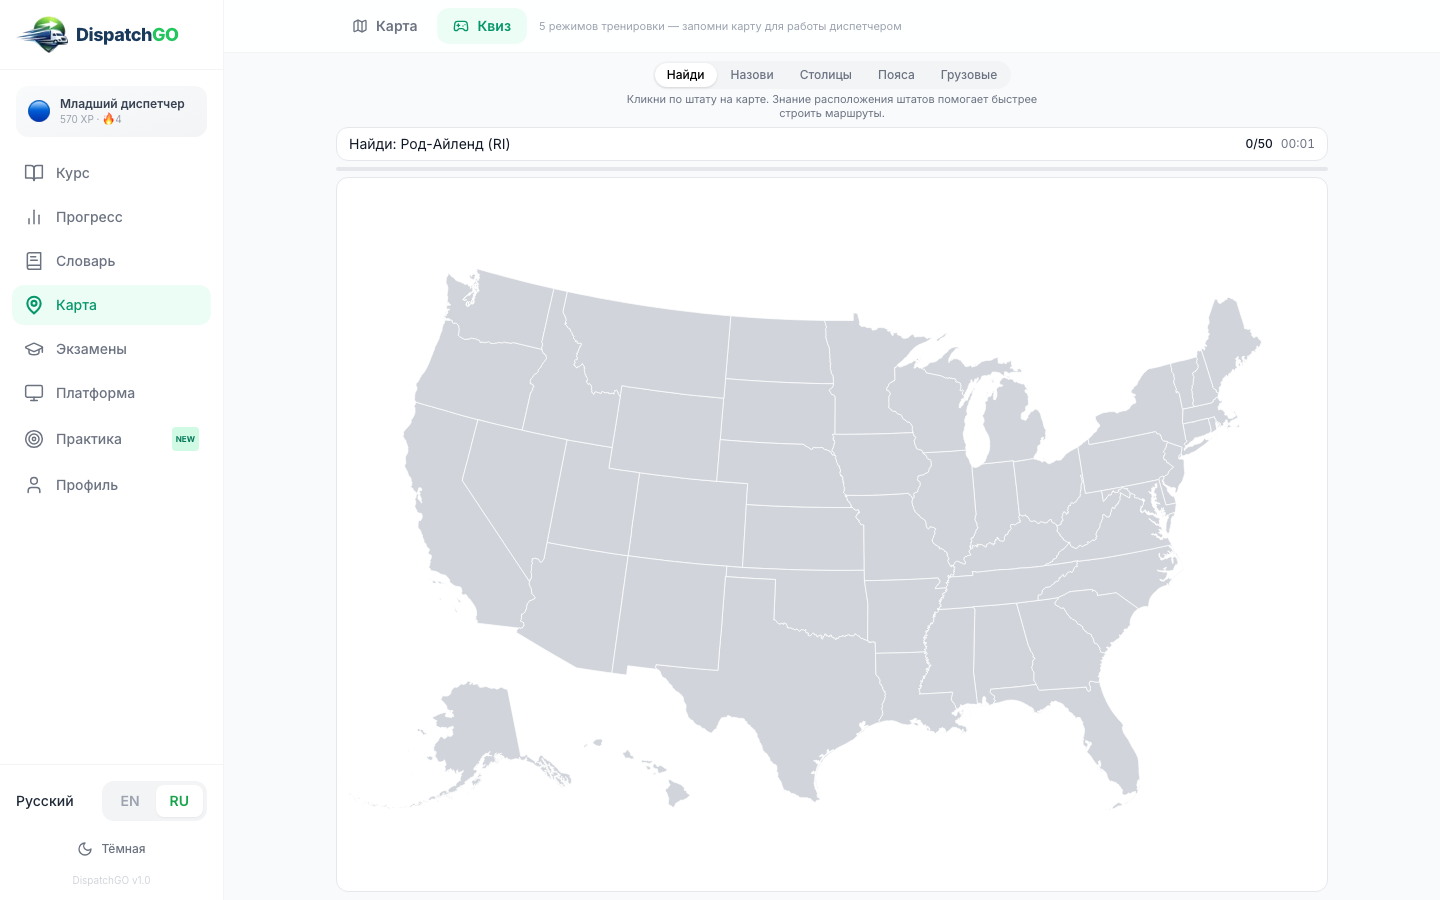This screenshot has width=1440, height=900.
Task: Open Прогресс via the bar chart icon
Action: (x=34, y=217)
